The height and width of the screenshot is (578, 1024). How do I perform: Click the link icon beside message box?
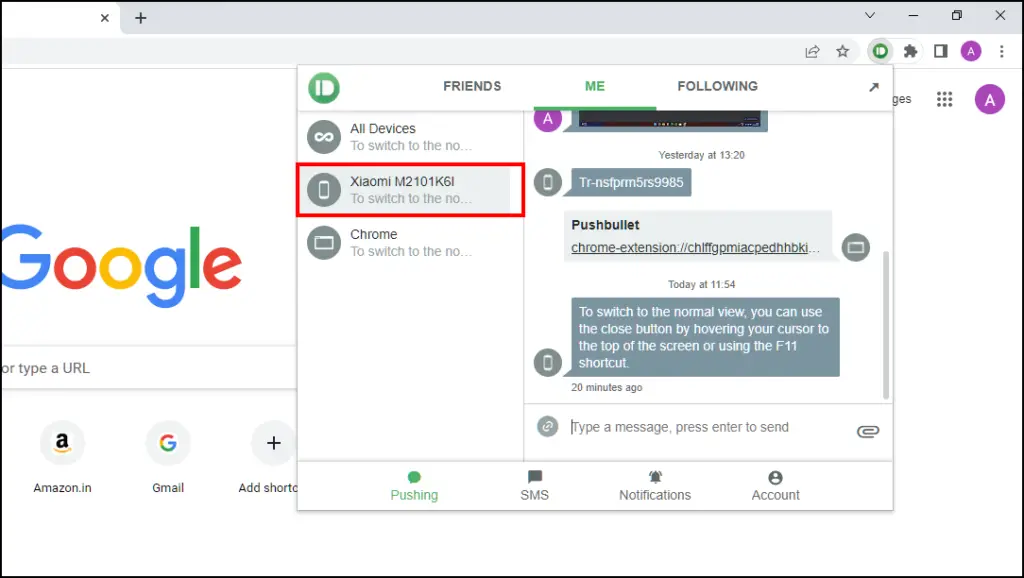pos(547,426)
